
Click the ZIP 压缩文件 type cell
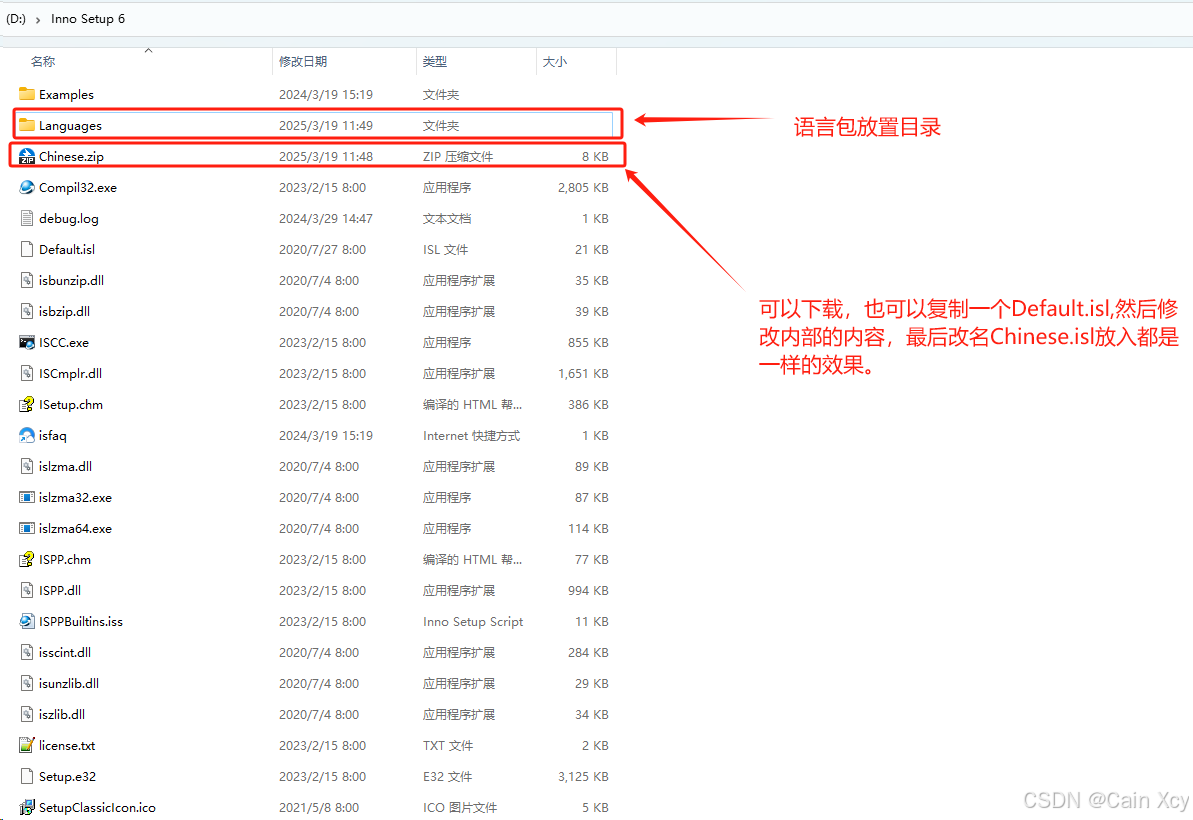coord(458,157)
